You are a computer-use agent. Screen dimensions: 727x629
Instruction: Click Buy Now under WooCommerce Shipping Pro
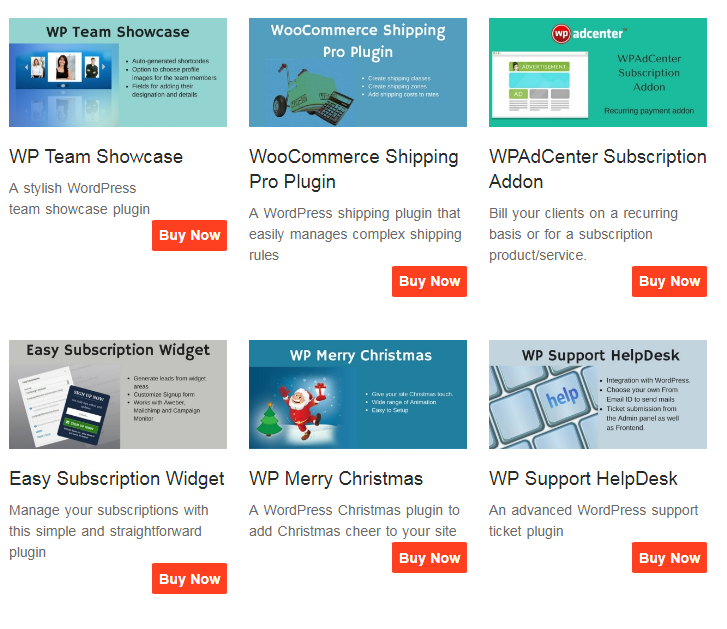click(x=429, y=281)
